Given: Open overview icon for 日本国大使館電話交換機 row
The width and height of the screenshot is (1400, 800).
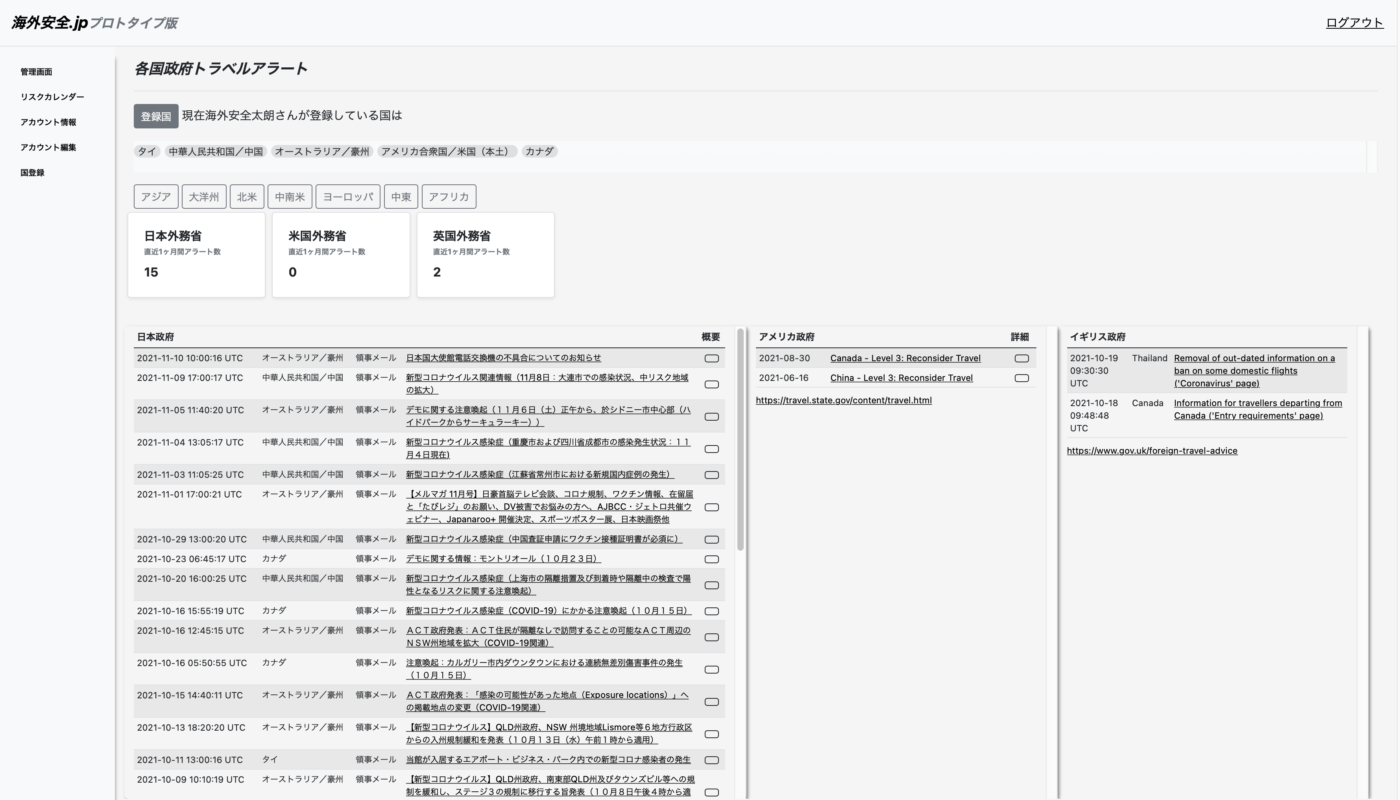Looking at the screenshot, I should [711, 358].
